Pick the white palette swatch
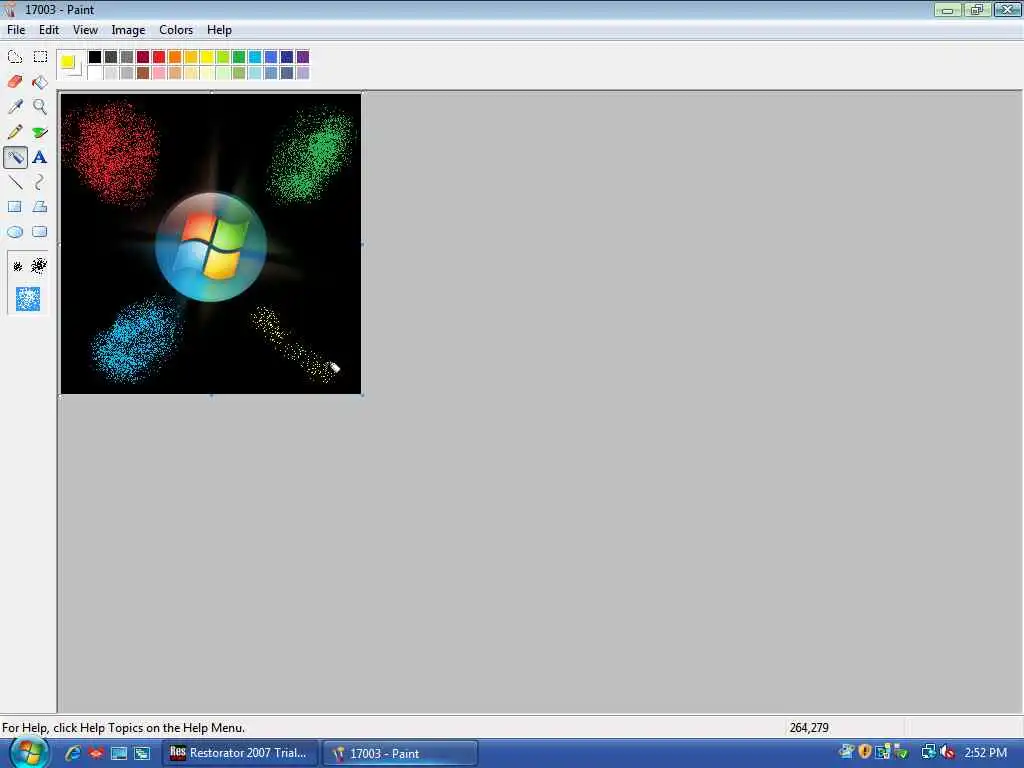This screenshot has height=768, width=1024. tap(95, 73)
